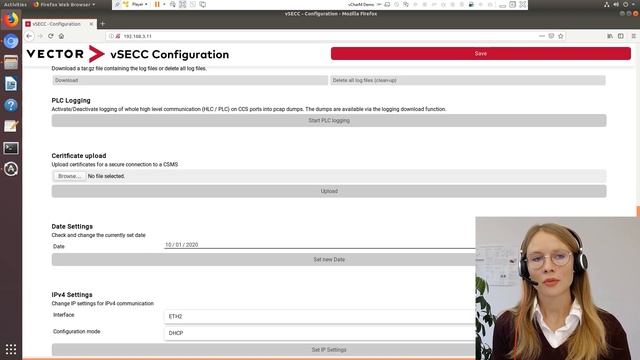Open LibreOffice Writer from the dock
640x360 pixels.
11,84
